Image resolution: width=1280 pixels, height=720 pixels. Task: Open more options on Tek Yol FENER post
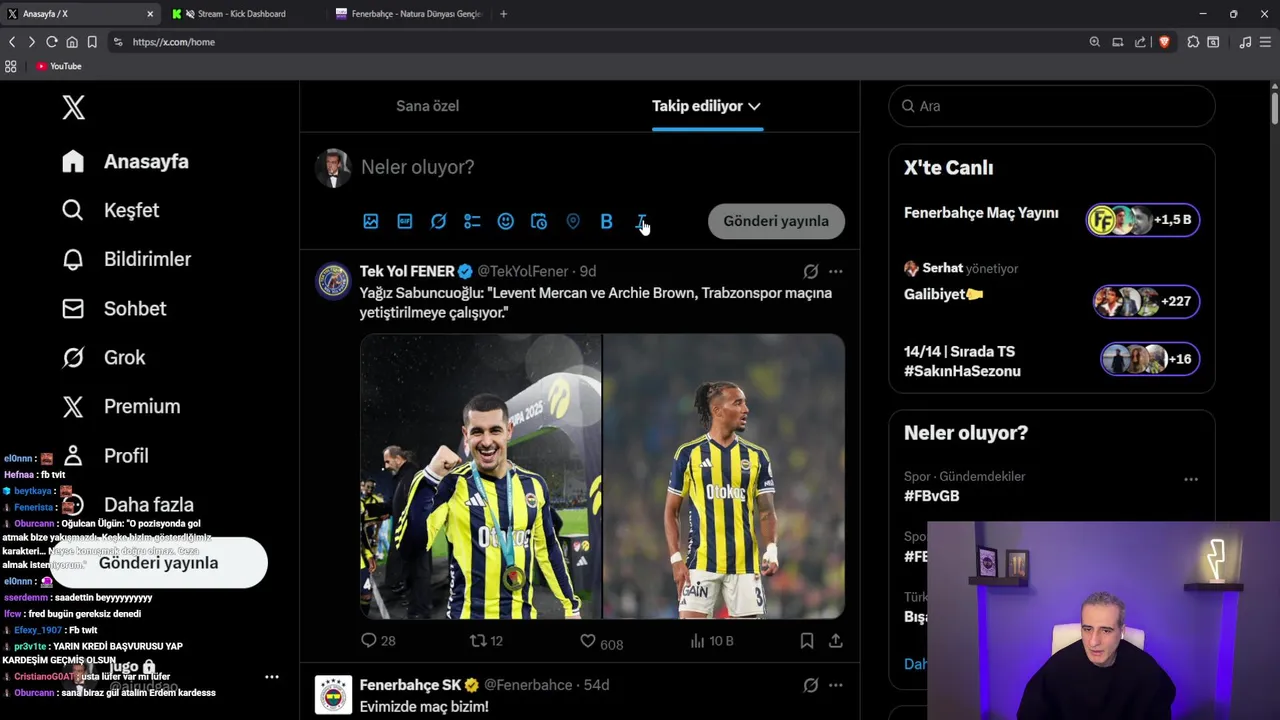click(836, 271)
